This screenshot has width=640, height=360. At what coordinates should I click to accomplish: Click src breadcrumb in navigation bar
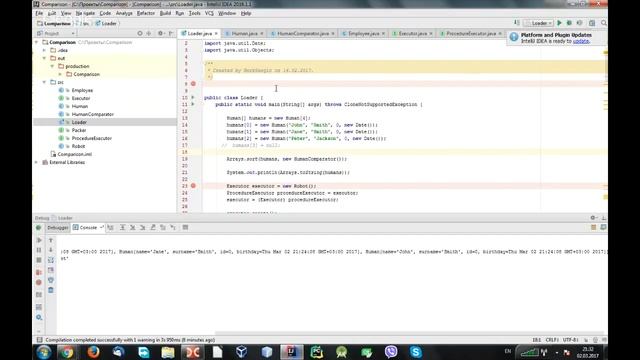84,24
